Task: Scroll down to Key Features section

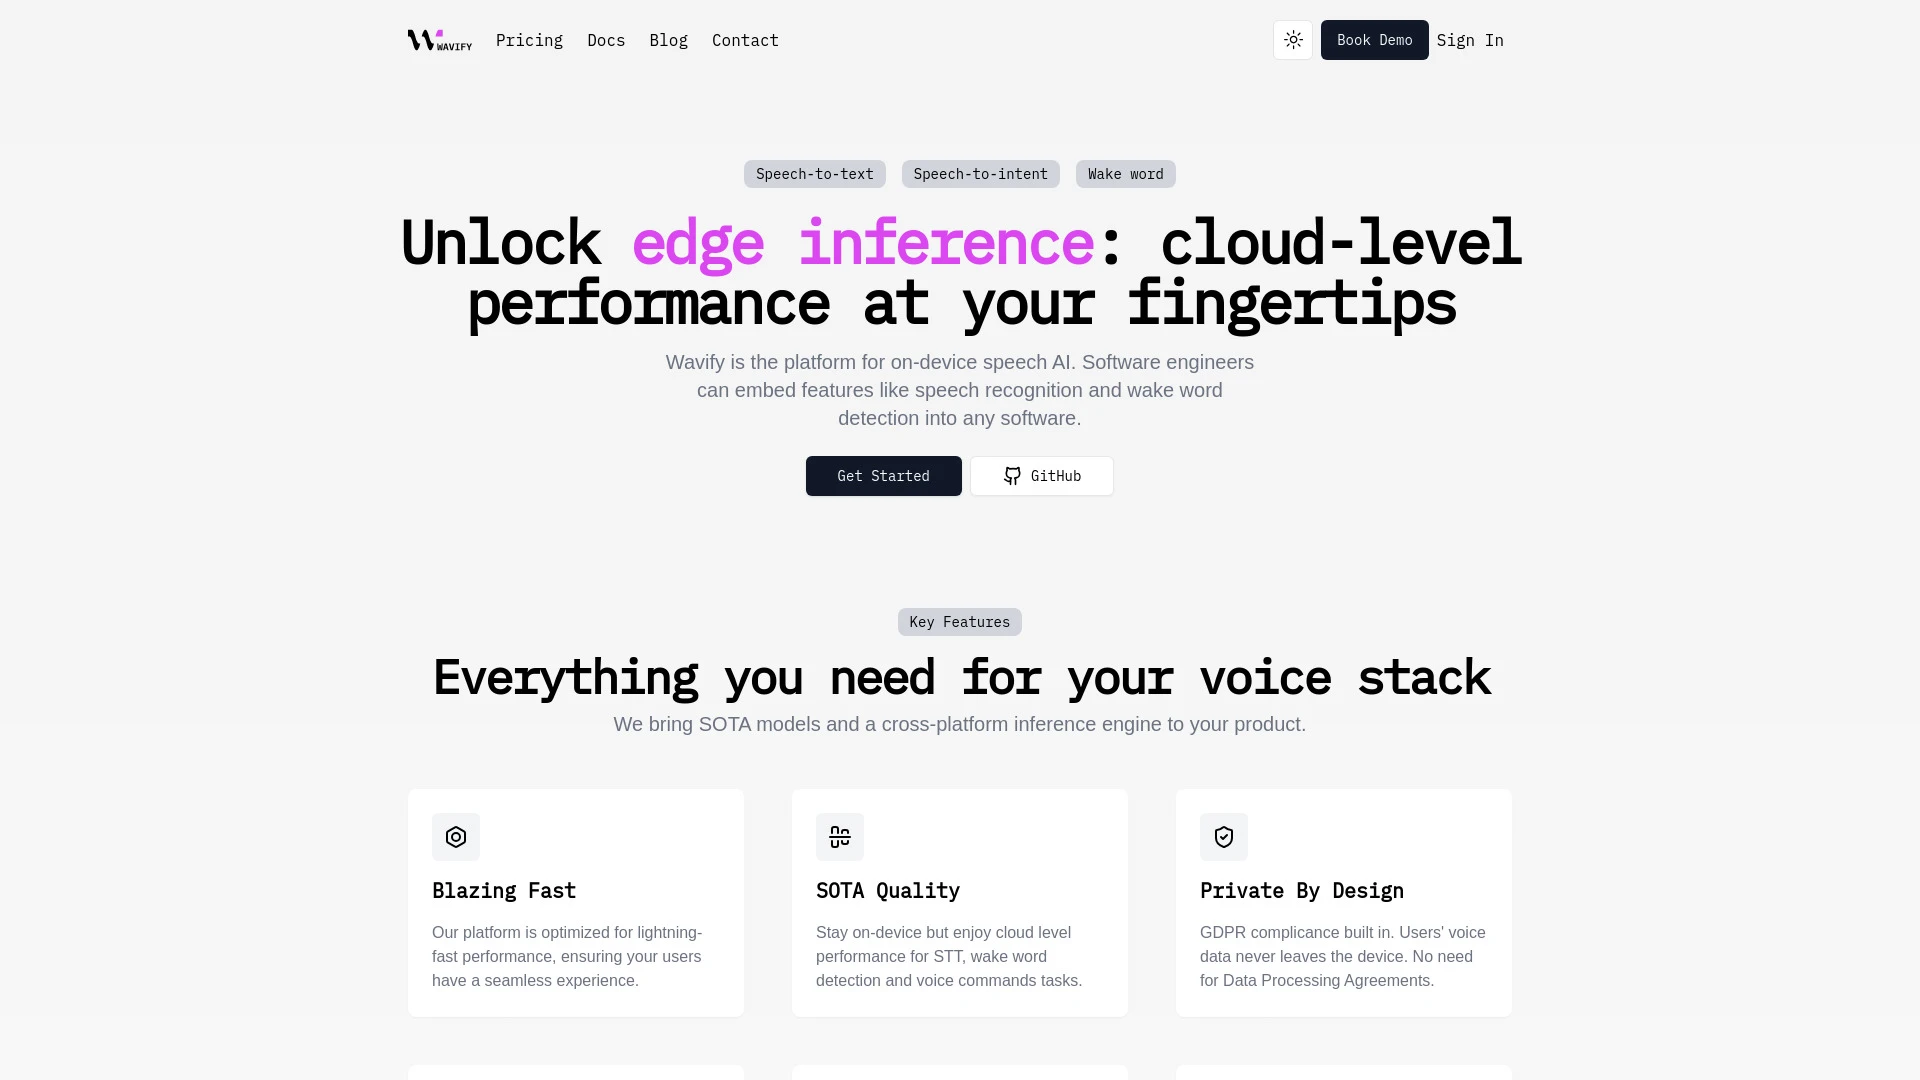Action: [960, 621]
